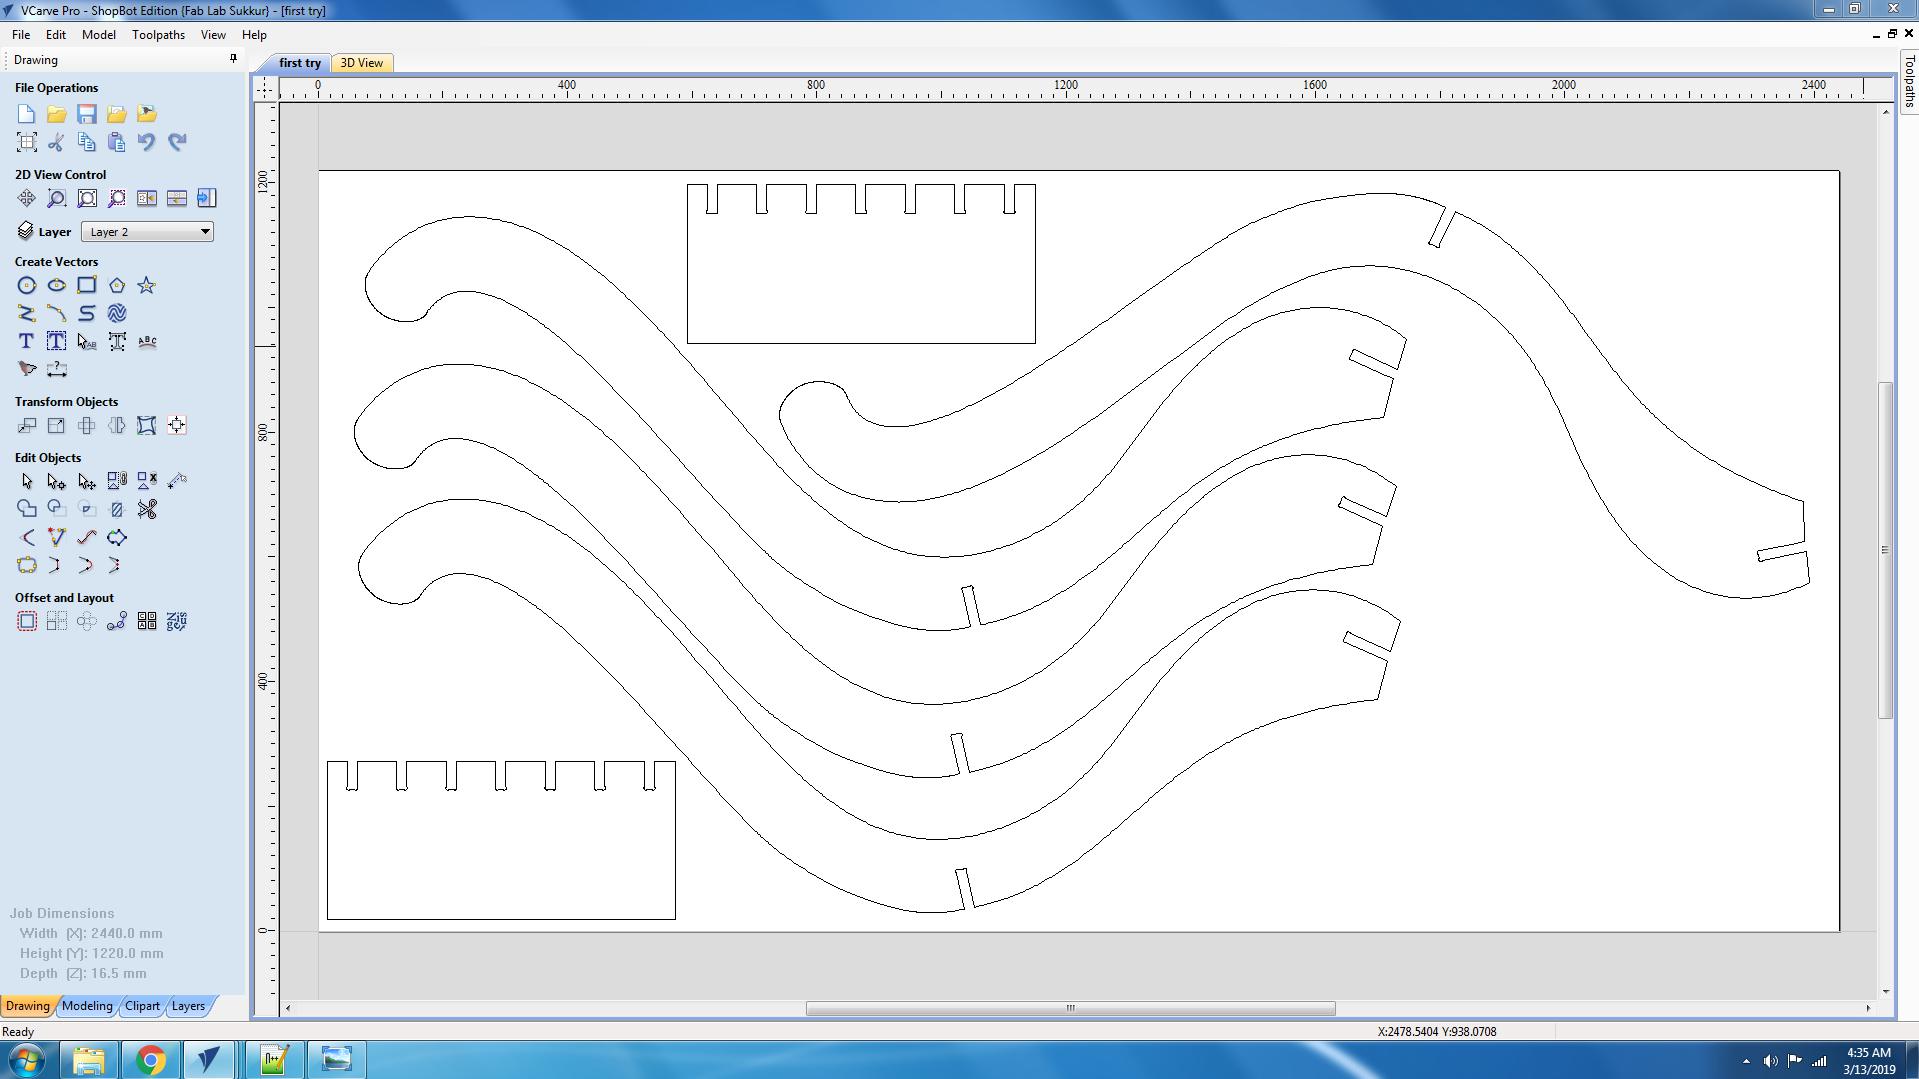
Task: Switch to the Modeling tab
Action: tap(87, 1006)
